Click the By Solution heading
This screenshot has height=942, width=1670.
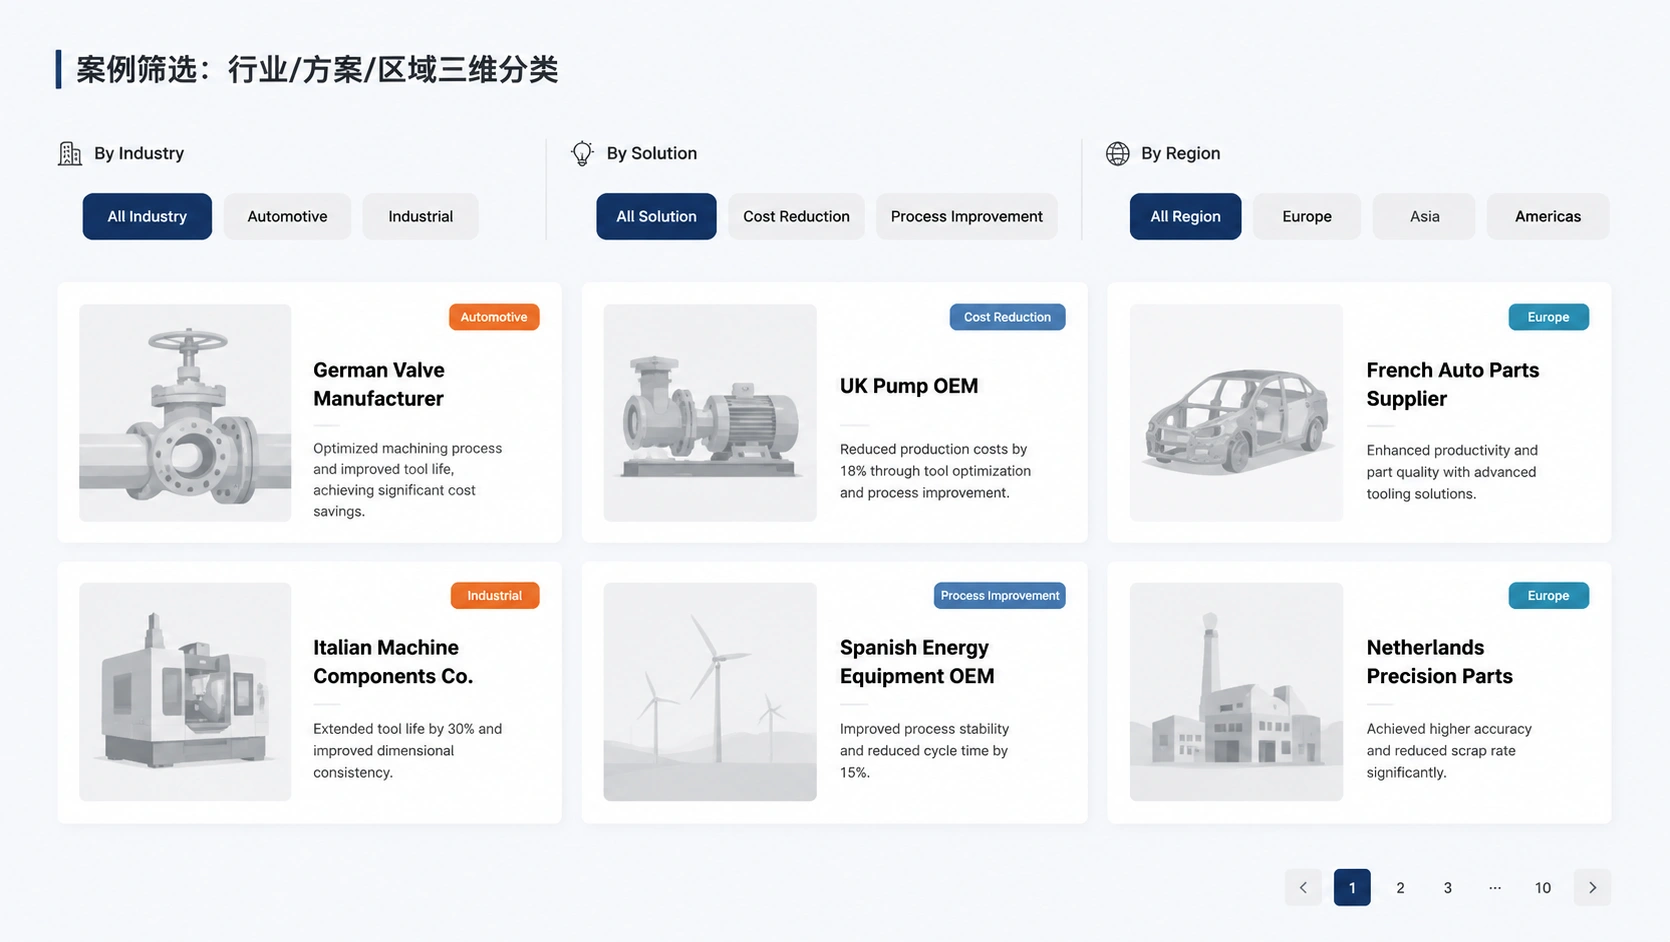pyautogui.click(x=652, y=153)
